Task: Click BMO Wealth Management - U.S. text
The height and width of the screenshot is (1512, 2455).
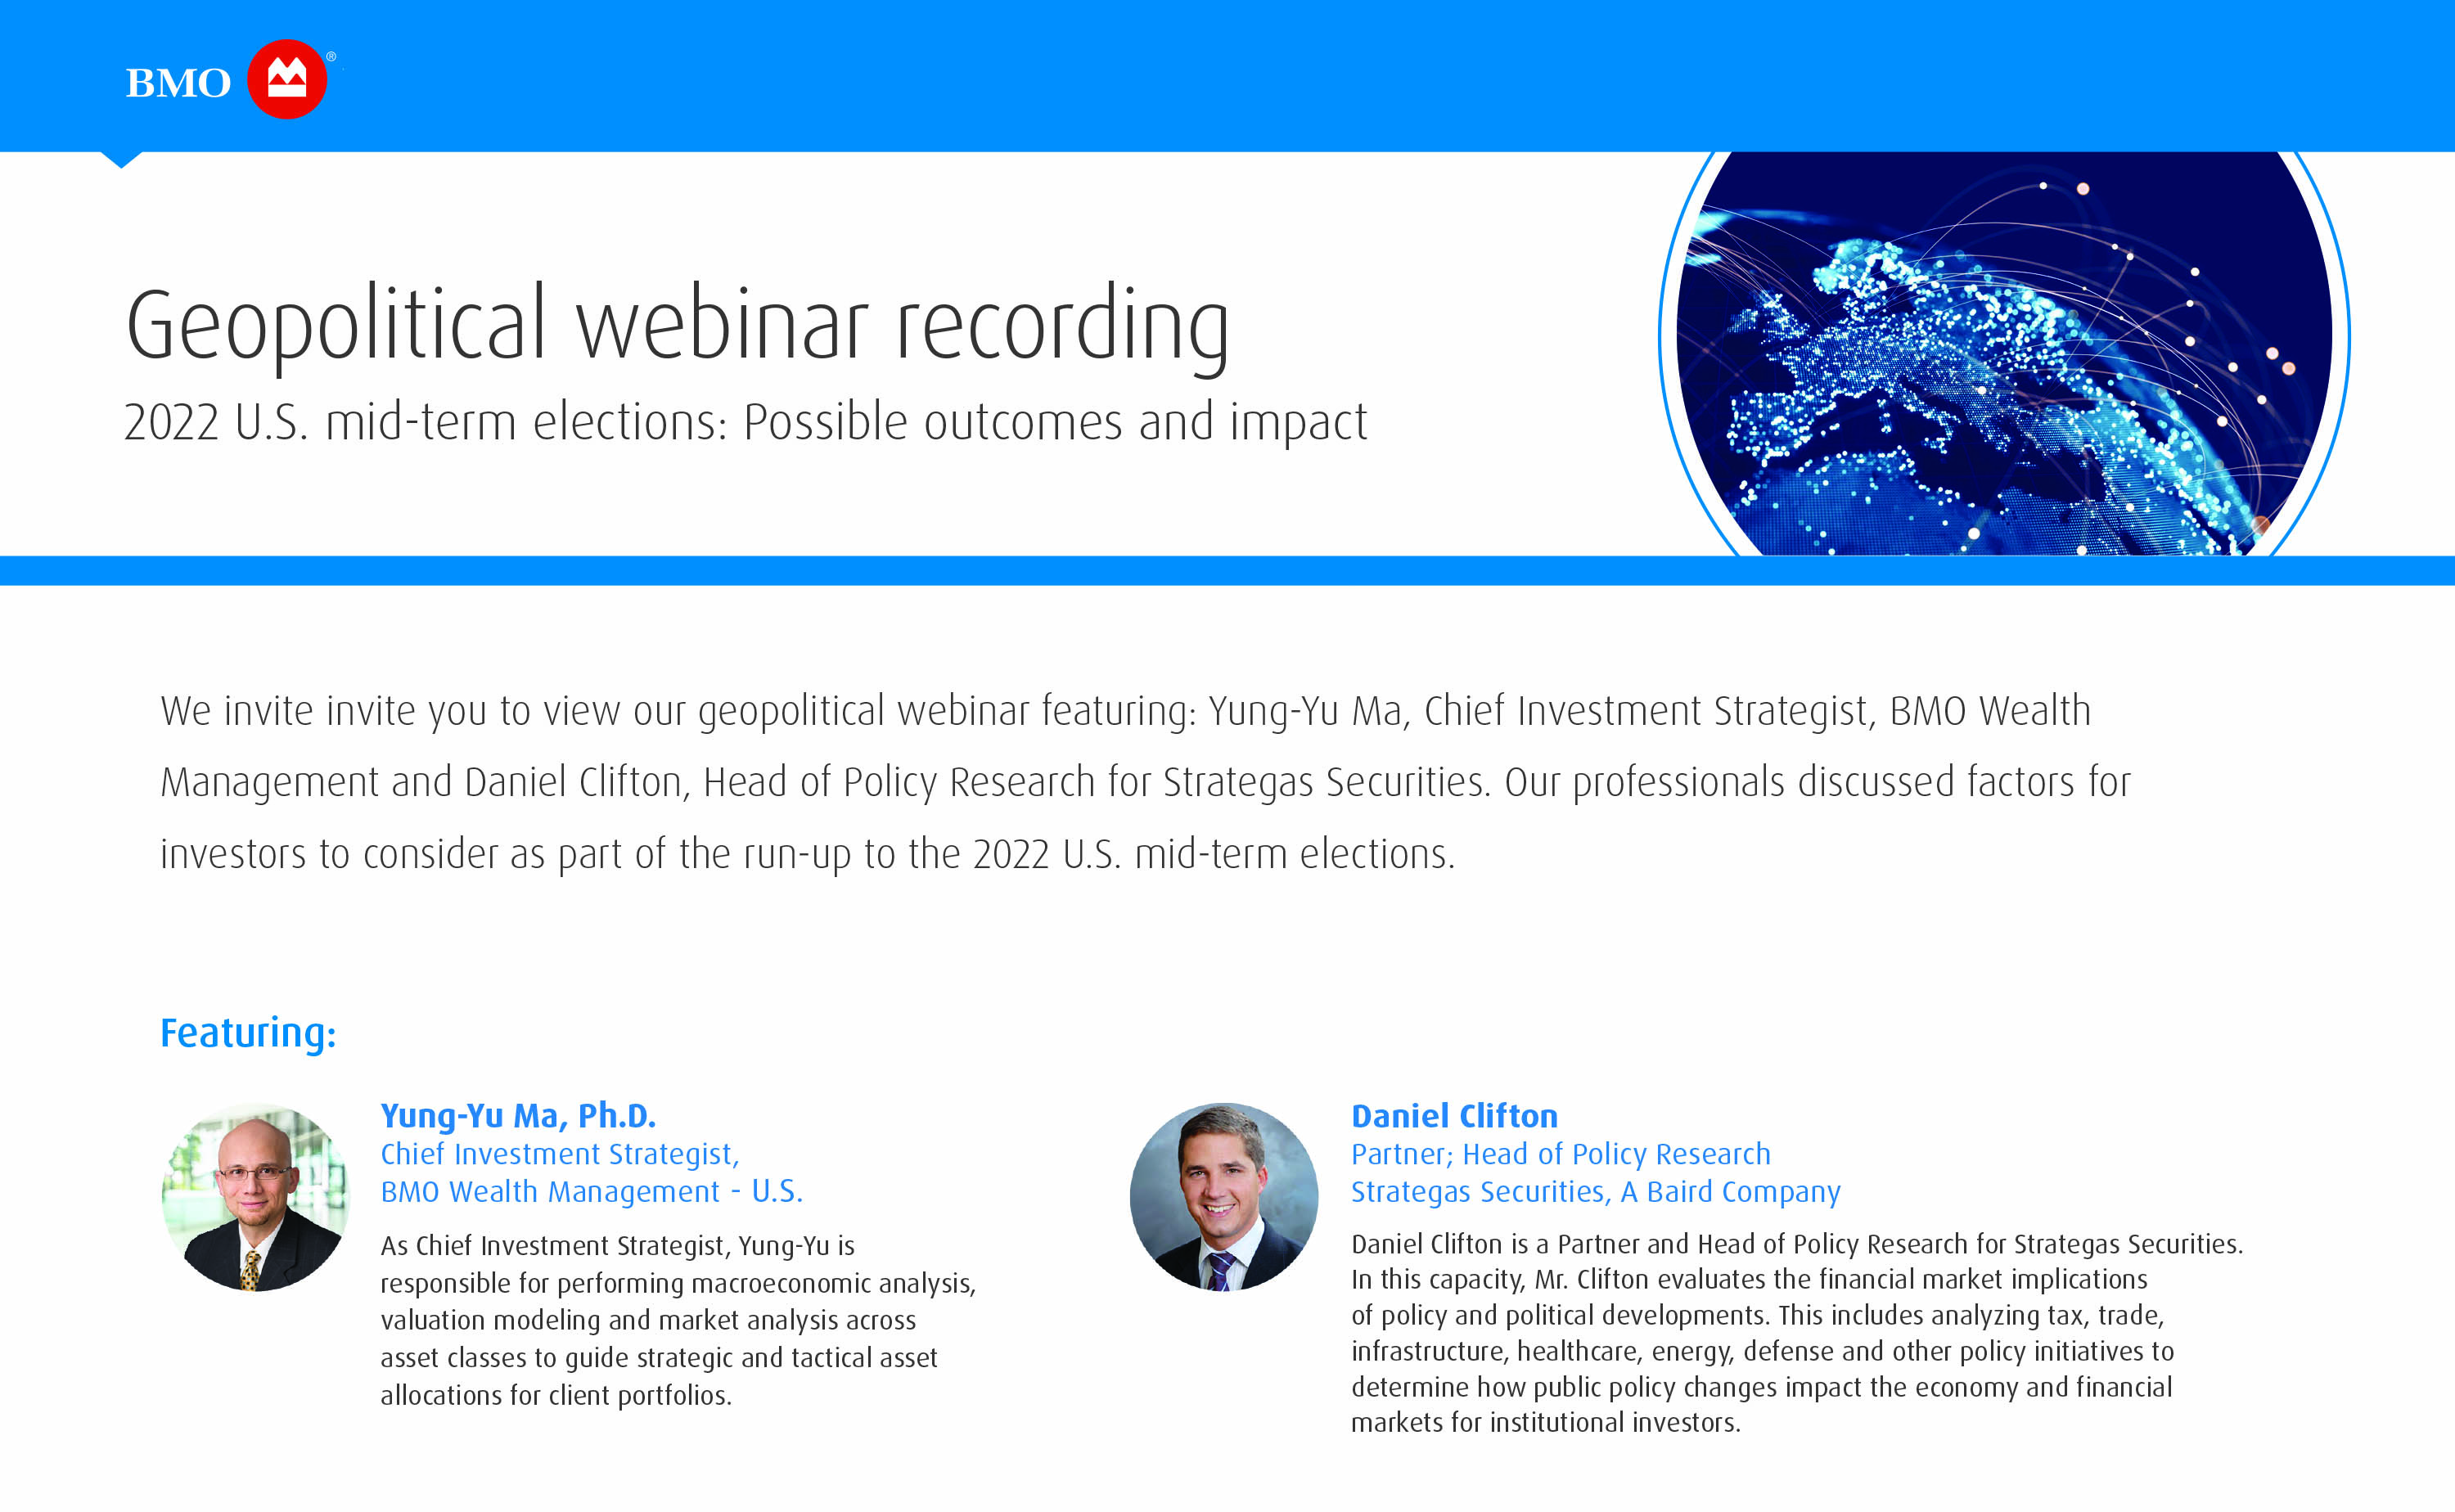Action: (x=591, y=1192)
